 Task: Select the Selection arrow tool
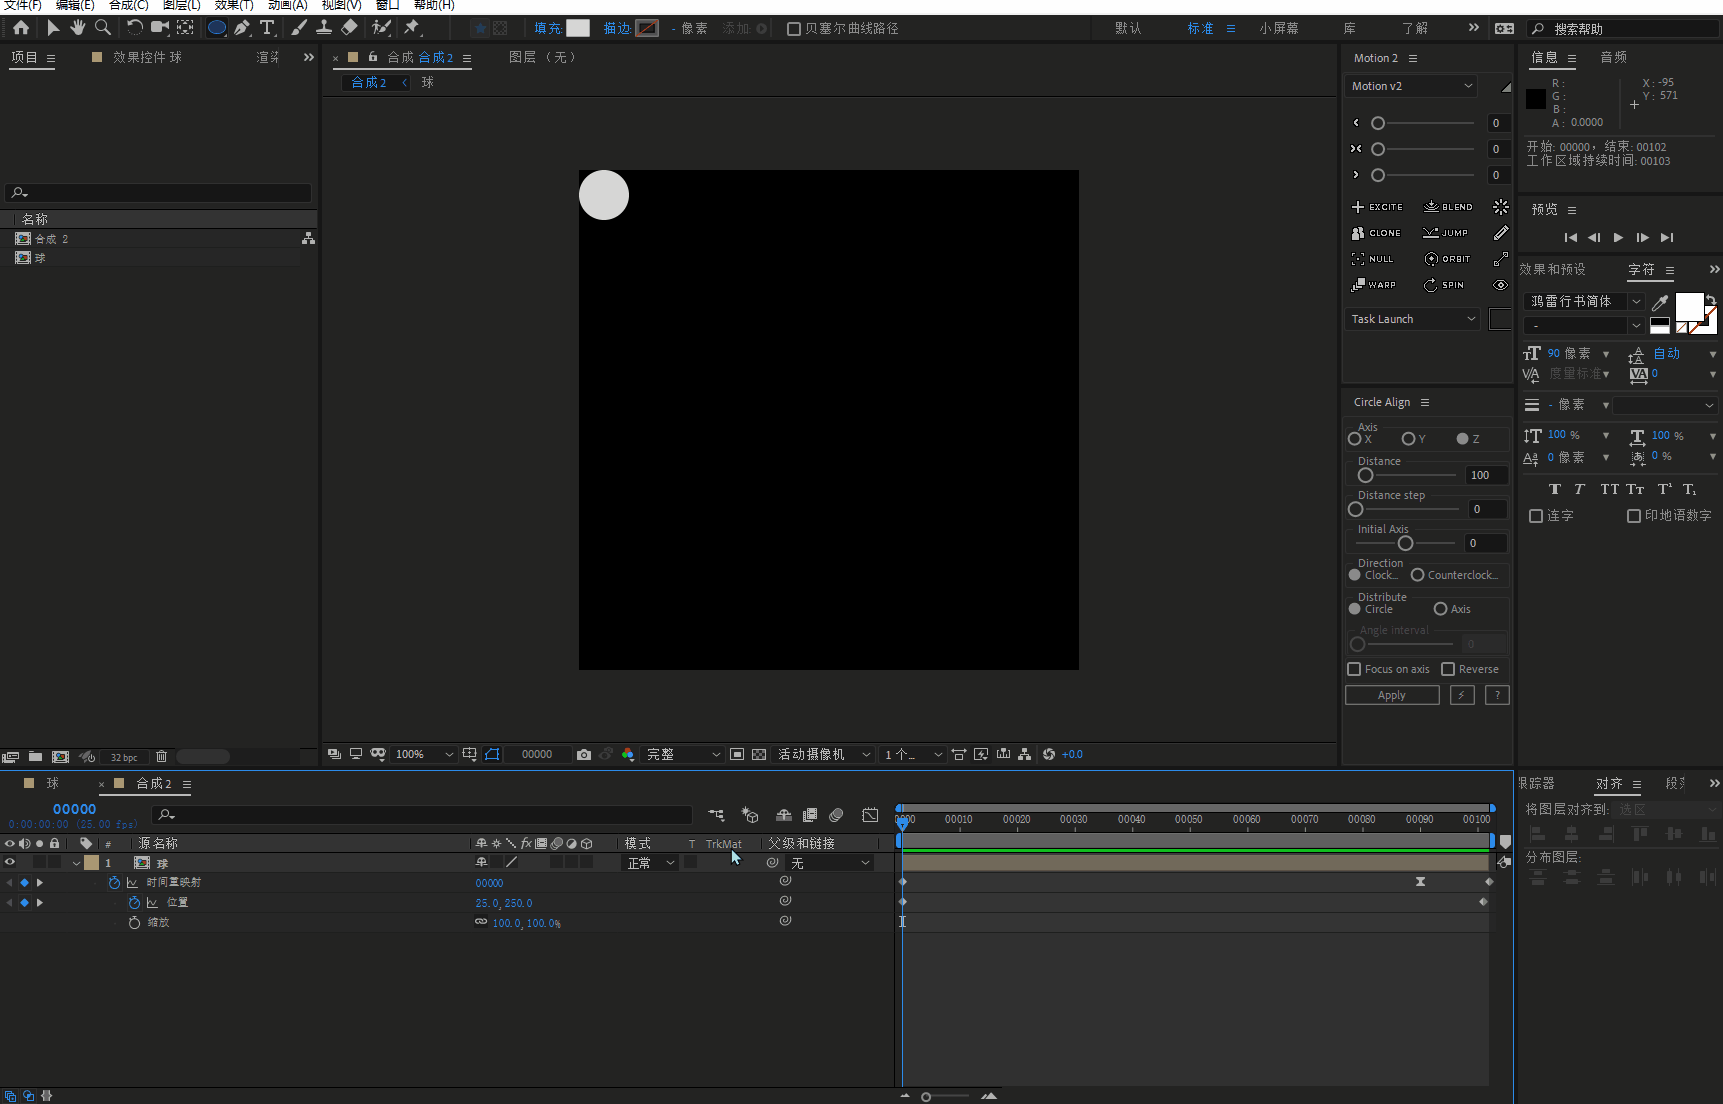pos(53,28)
